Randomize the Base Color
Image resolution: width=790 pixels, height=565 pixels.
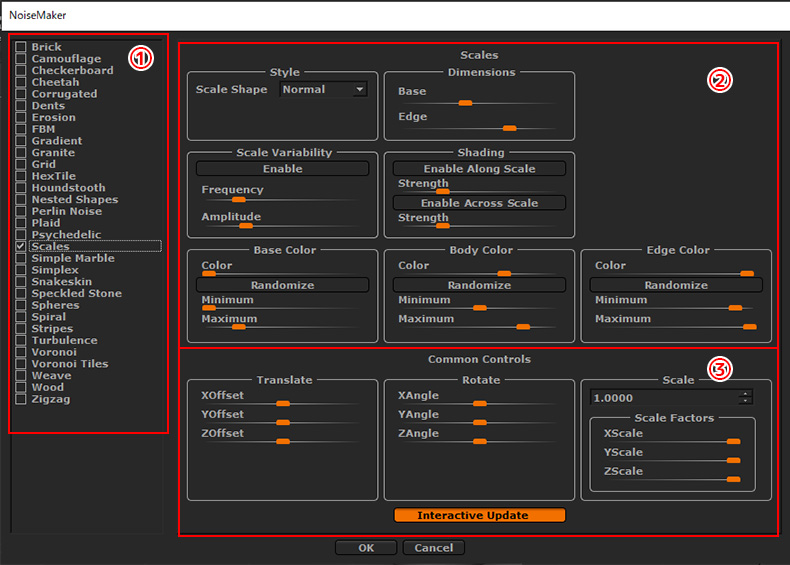point(282,285)
